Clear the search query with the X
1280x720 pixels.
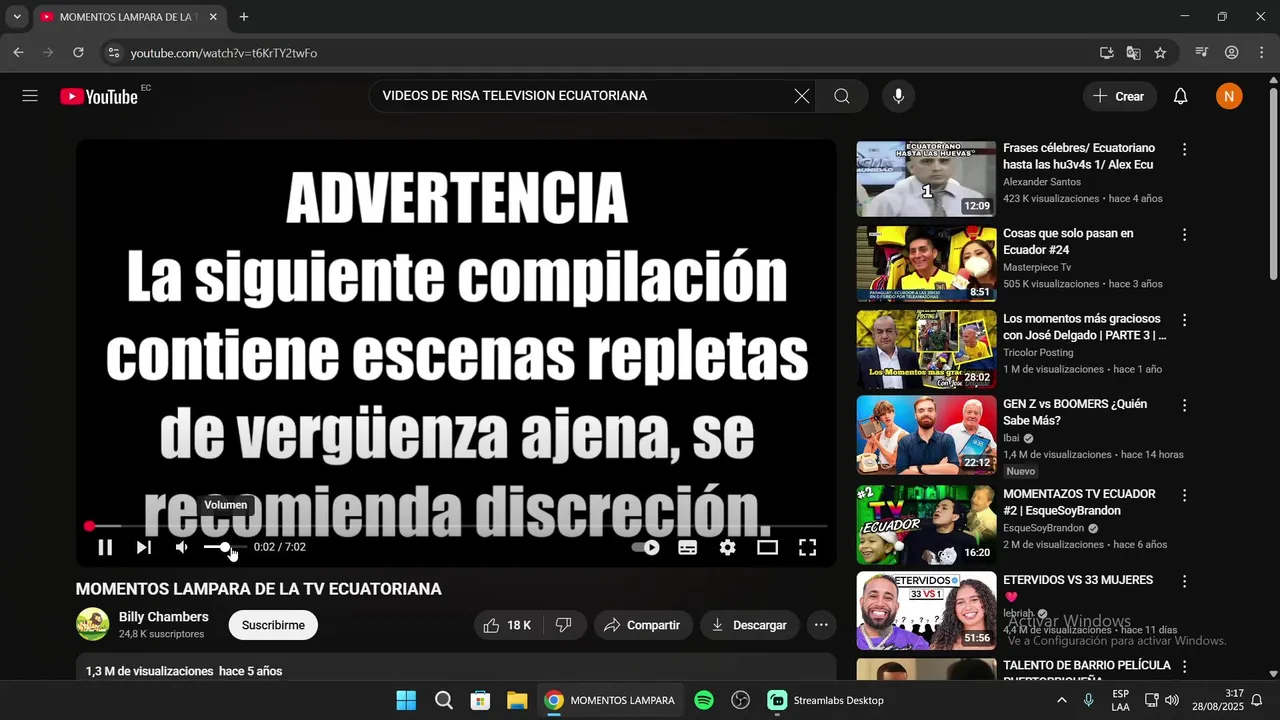click(802, 96)
